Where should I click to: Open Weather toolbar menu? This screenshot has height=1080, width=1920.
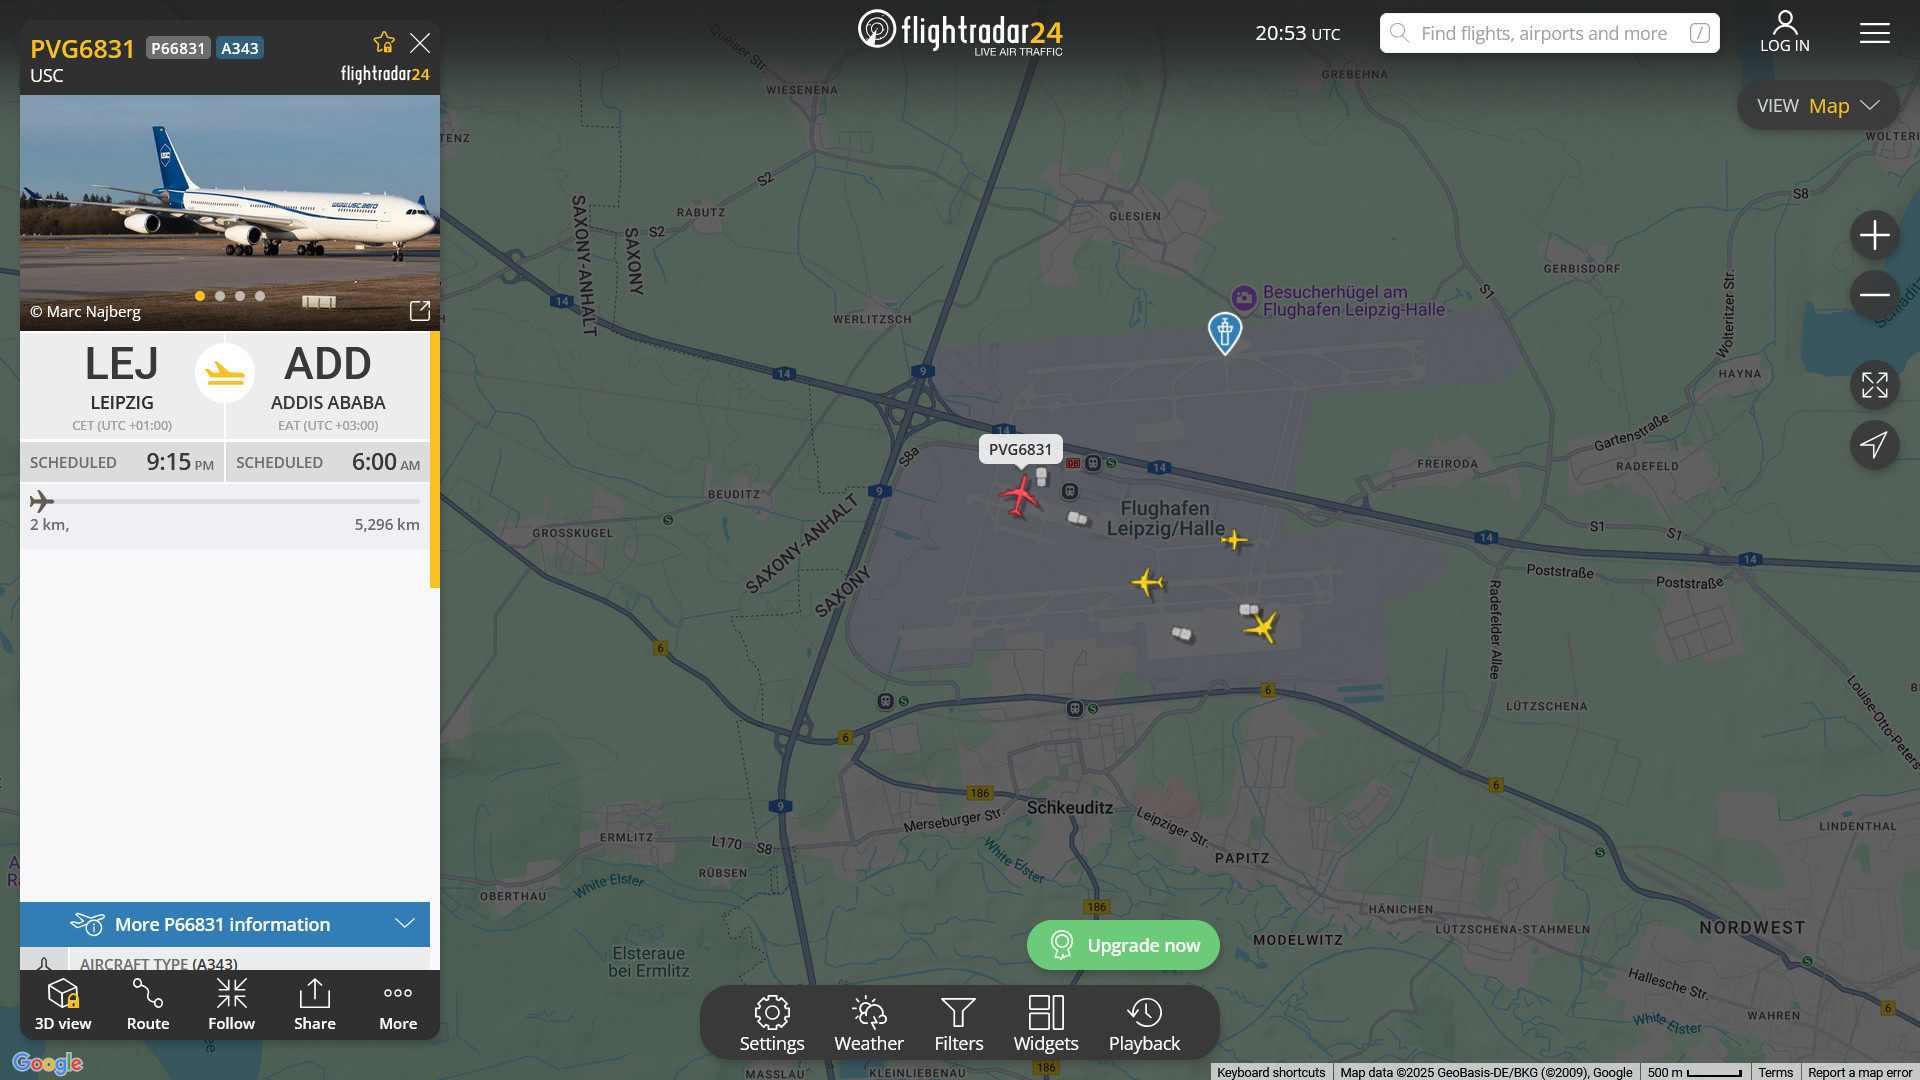[x=868, y=1023]
